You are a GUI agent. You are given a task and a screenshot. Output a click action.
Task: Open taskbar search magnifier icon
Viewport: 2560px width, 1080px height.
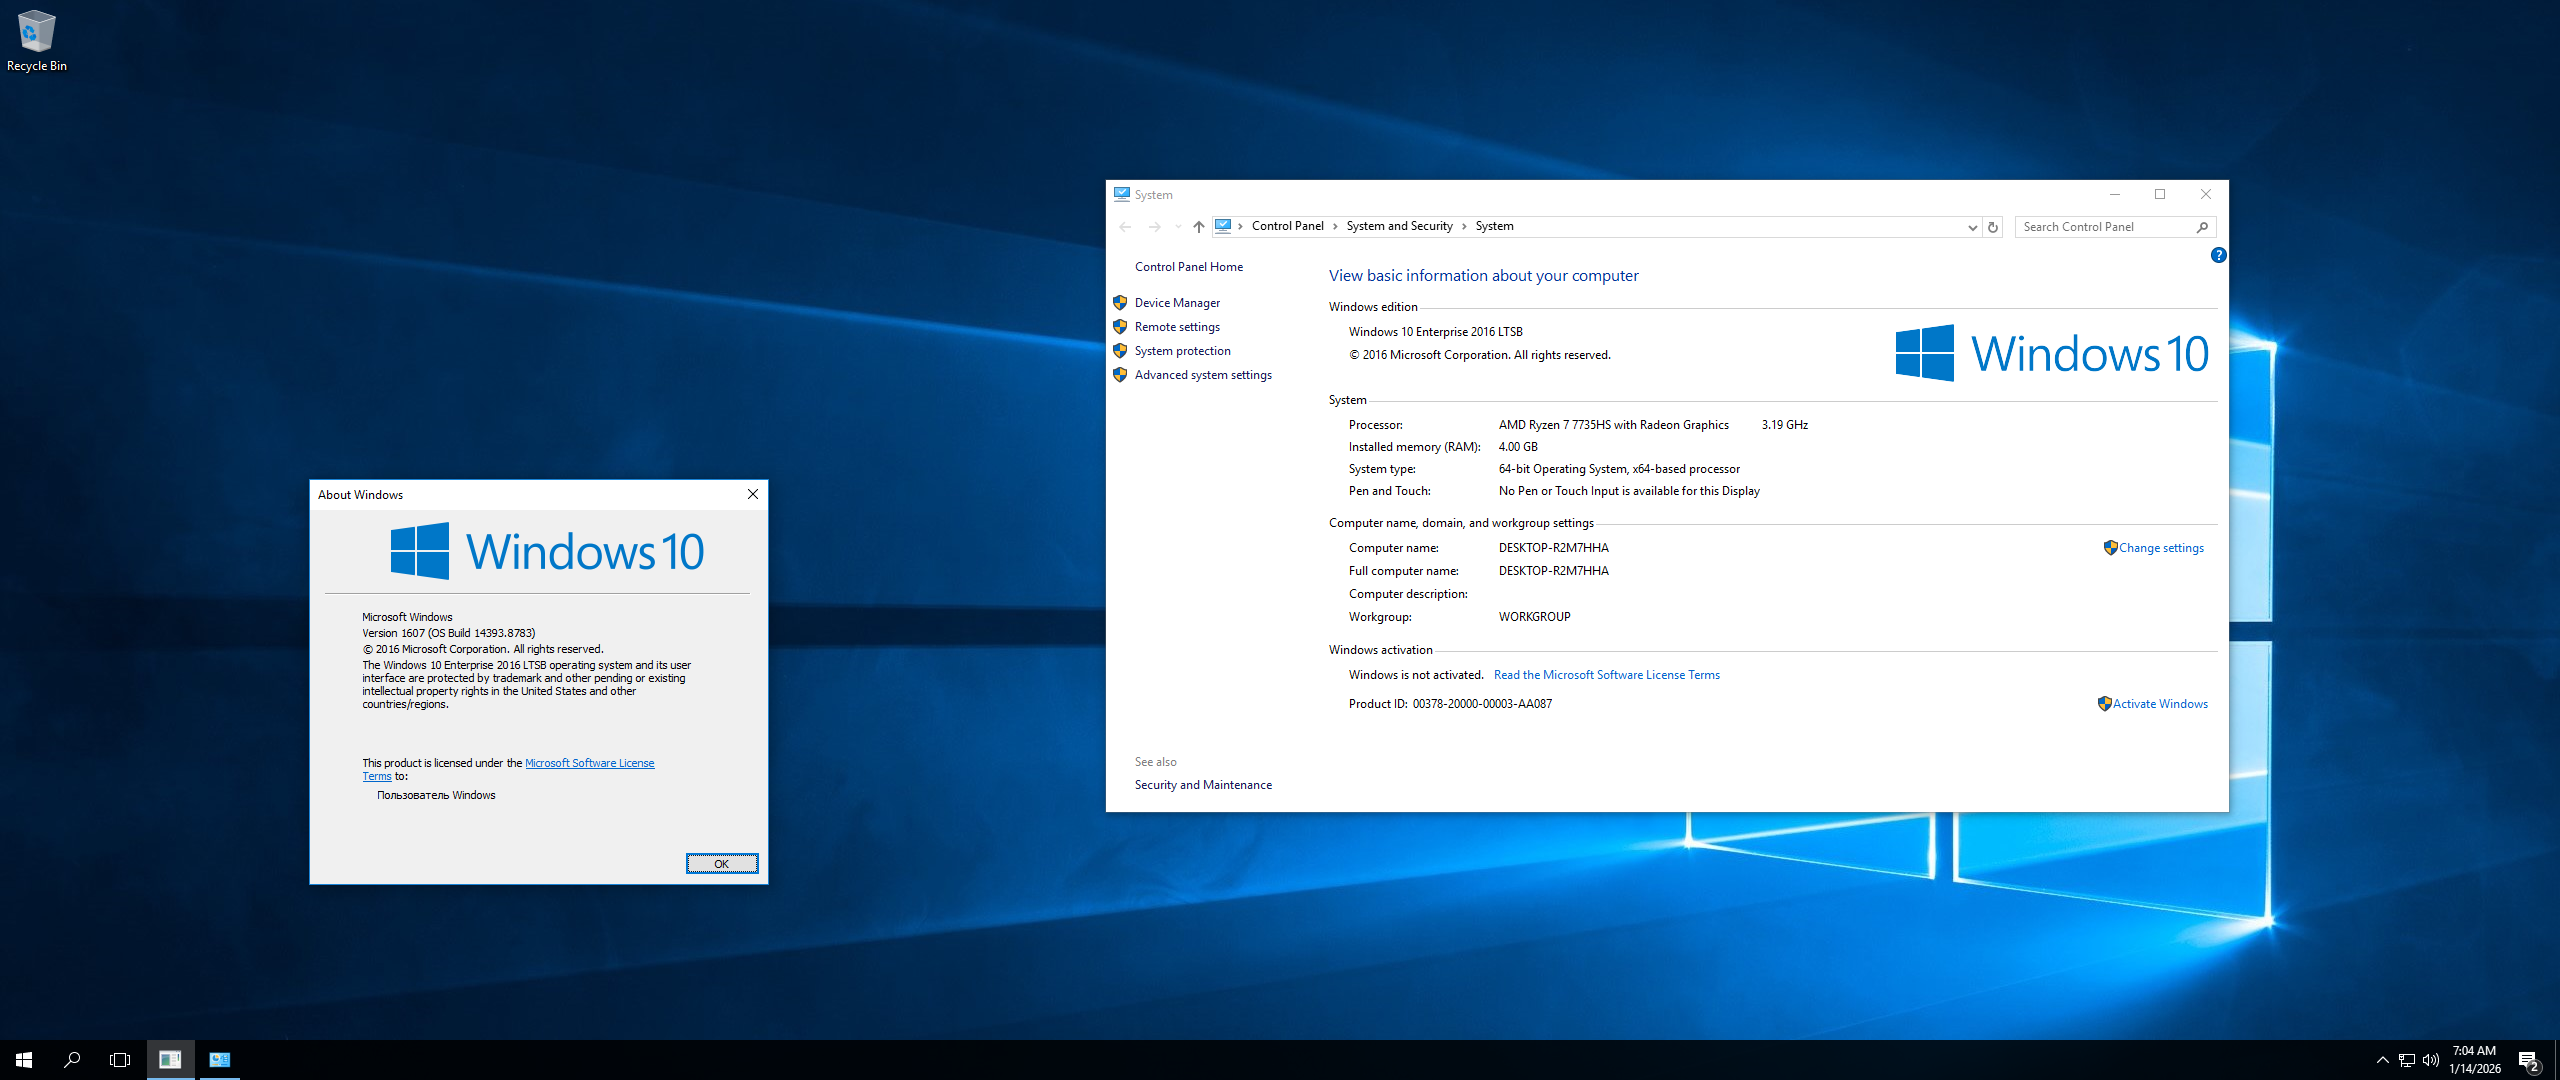pos(72,1060)
